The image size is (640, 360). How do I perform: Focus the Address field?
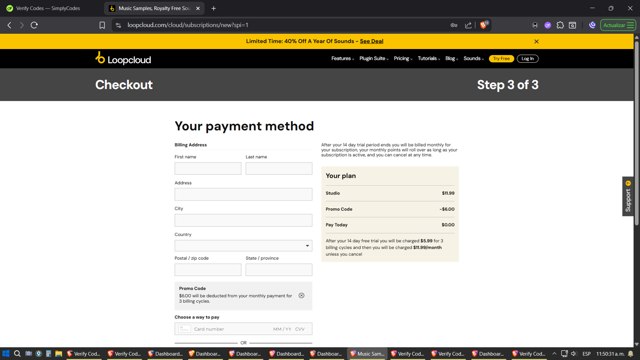coord(243,194)
